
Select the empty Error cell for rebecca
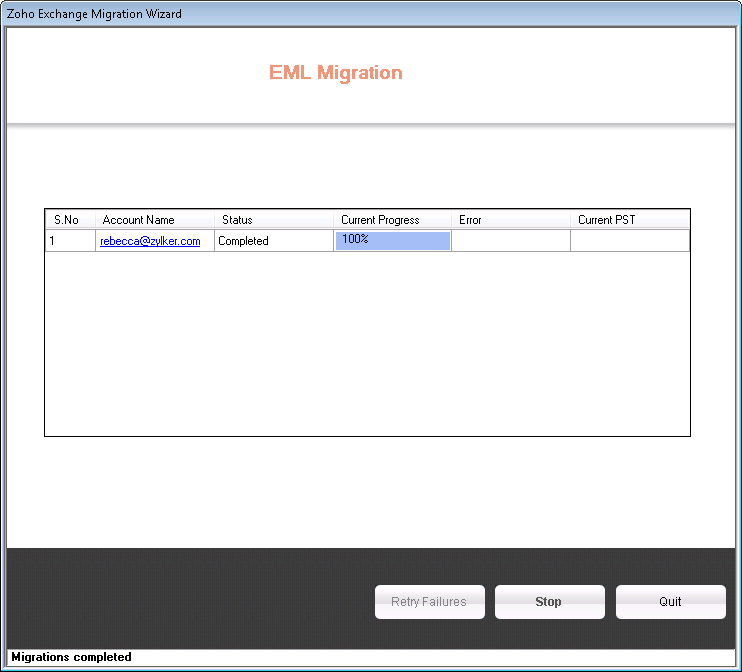pyautogui.click(x=510, y=241)
